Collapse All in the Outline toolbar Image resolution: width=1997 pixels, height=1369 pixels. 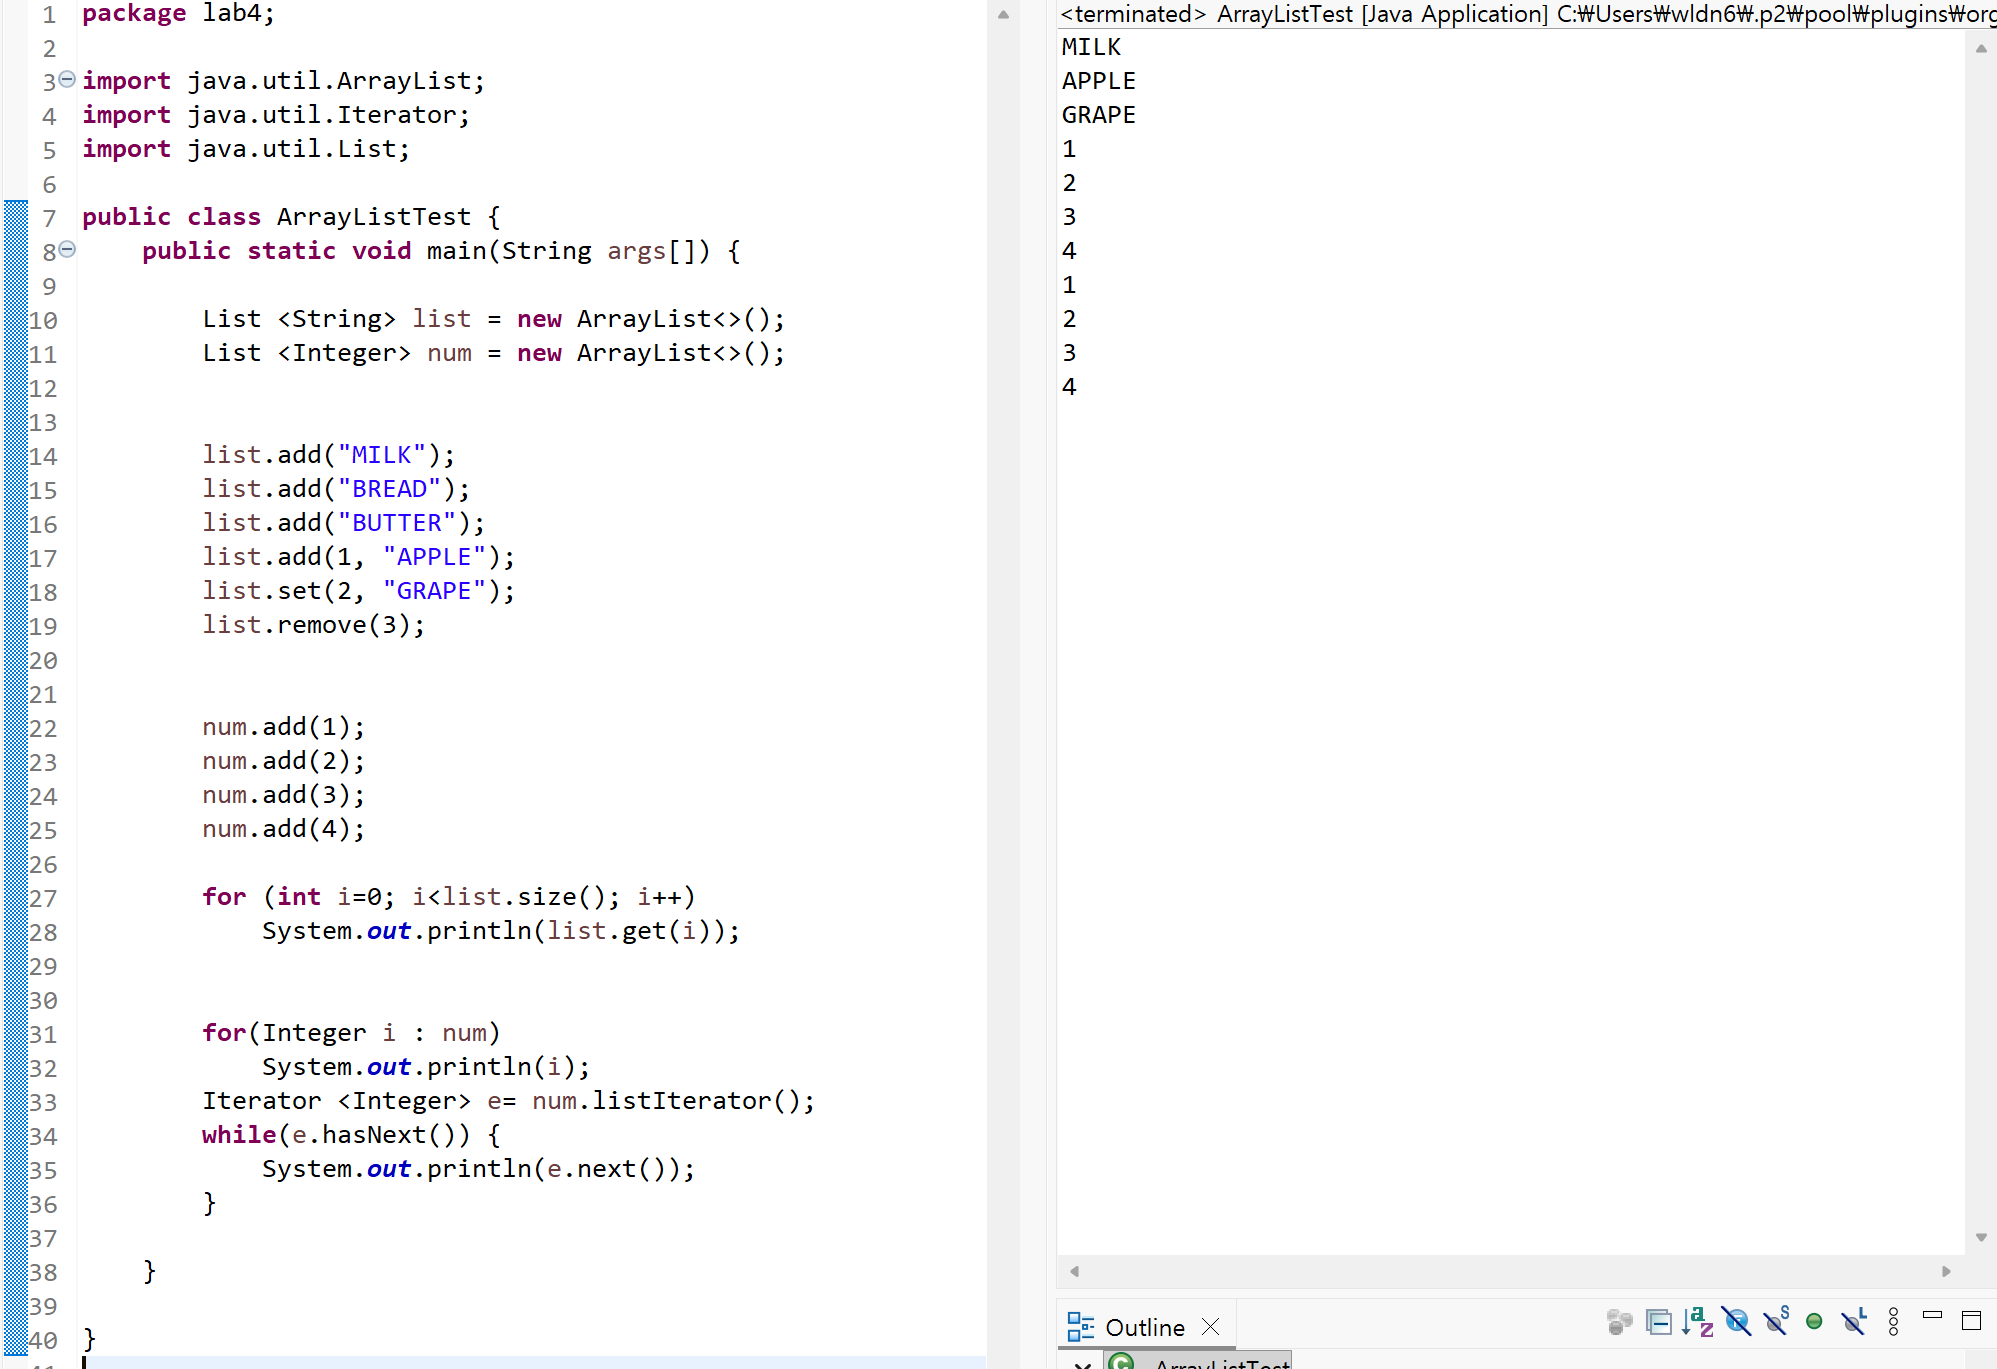tap(1659, 1322)
